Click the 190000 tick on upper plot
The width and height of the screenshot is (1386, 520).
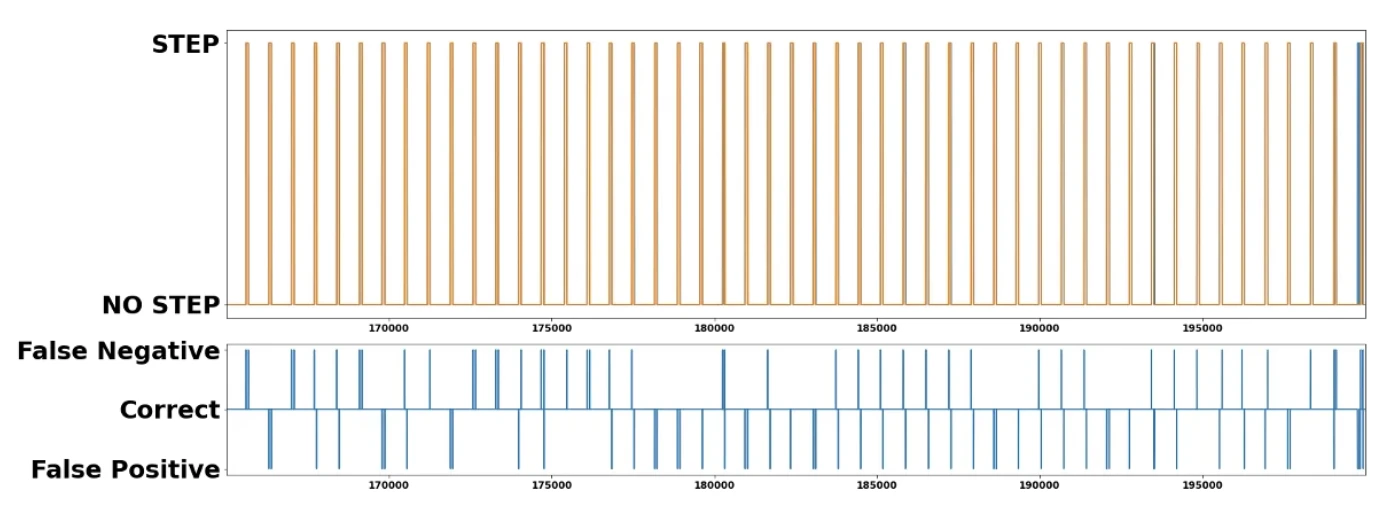(x=1039, y=327)
